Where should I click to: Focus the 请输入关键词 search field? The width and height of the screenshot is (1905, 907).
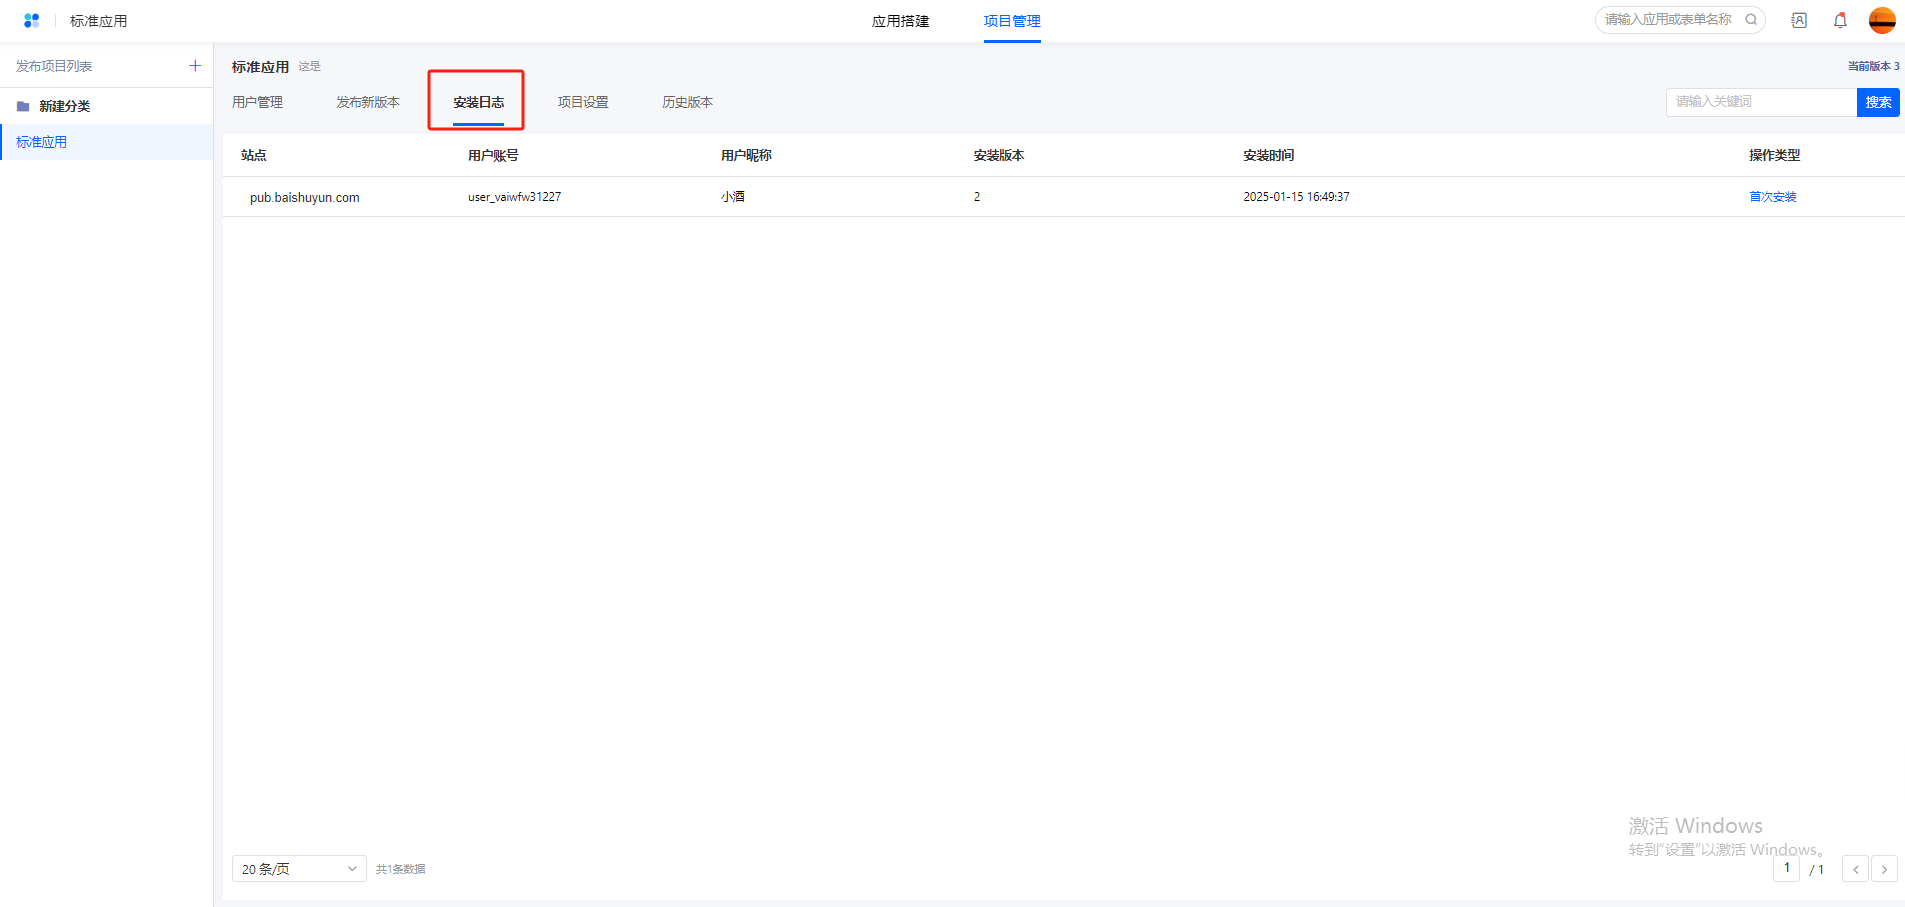1760,102
